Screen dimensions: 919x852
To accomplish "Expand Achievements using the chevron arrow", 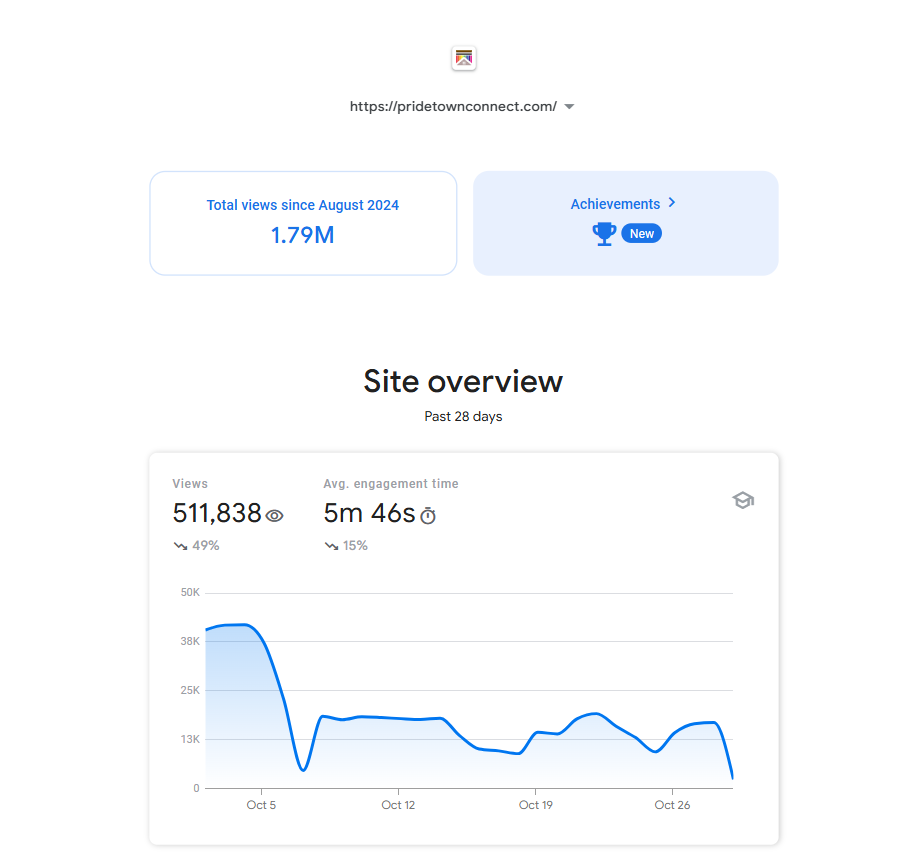I will 672,203.
